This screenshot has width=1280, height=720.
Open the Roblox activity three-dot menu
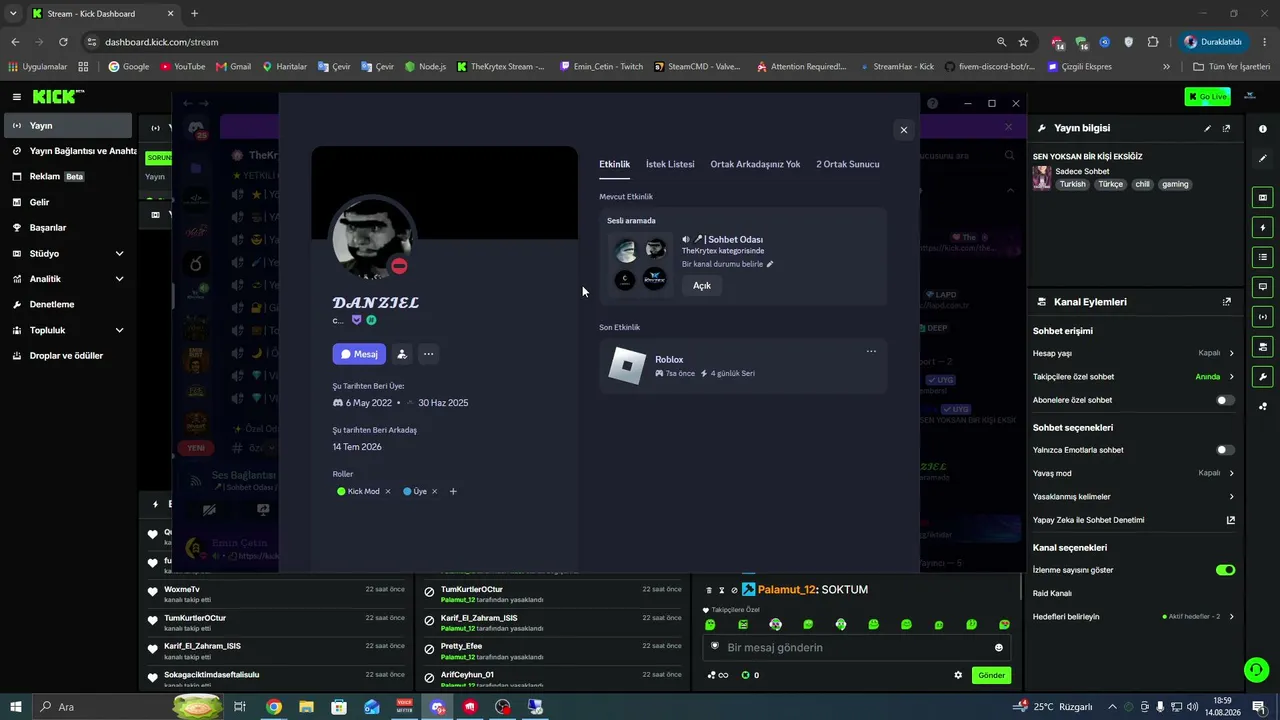point(871,351)
